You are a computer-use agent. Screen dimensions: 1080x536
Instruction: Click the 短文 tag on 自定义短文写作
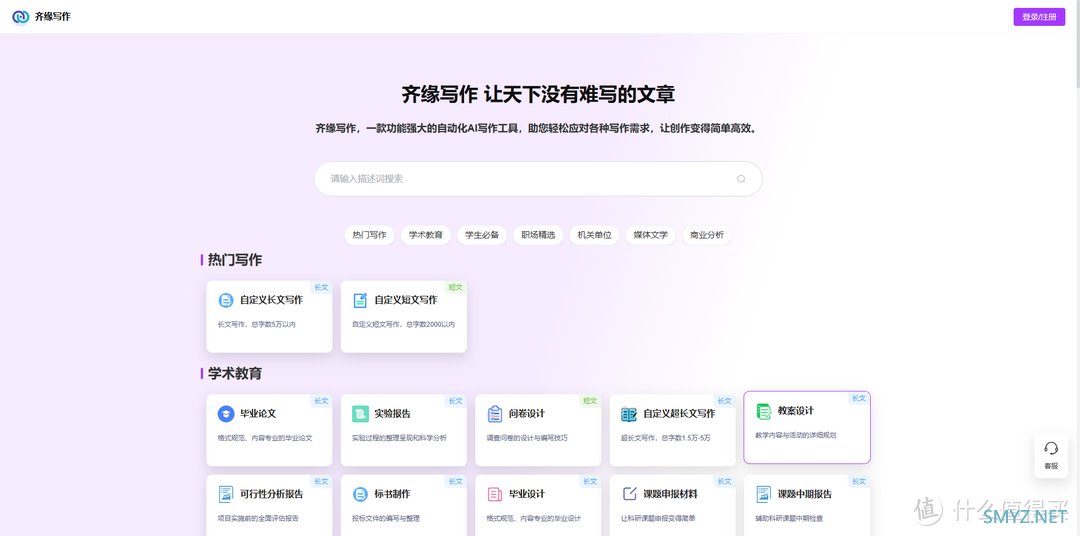click(456, 287)
